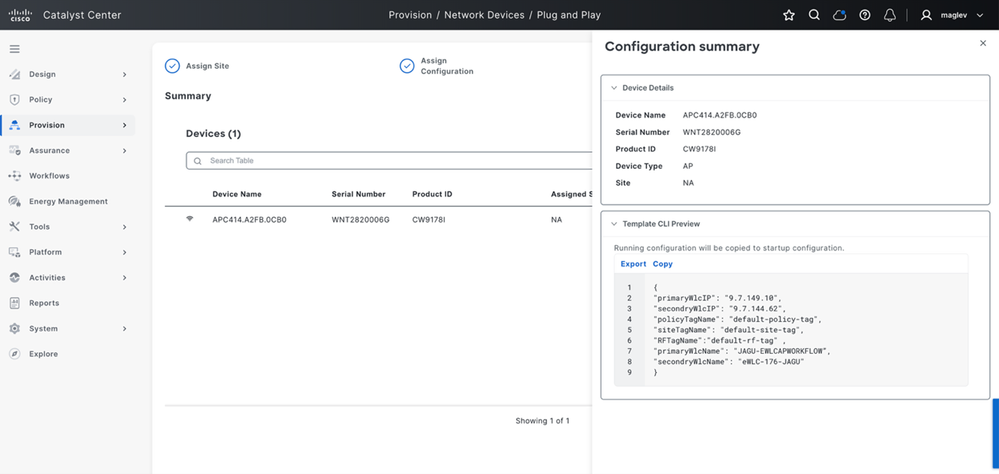The image size is (999, 474).
Task: Click the Device Type AP value
Action: [687, 166]
